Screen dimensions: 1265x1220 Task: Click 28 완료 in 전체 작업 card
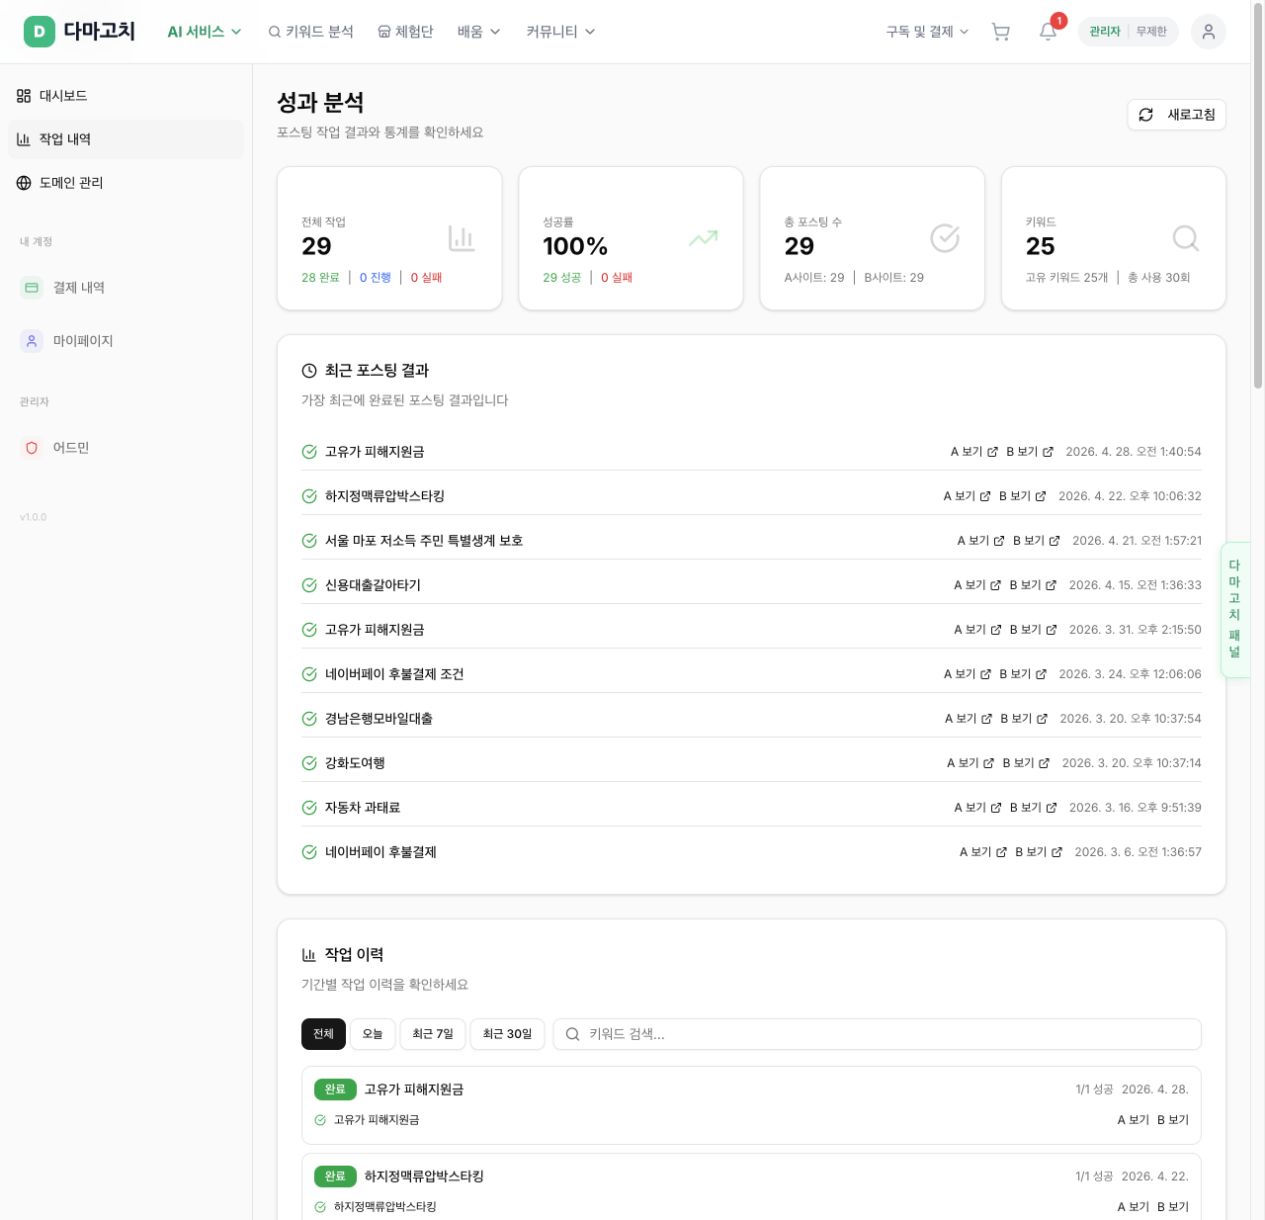[x=320, y=278]
